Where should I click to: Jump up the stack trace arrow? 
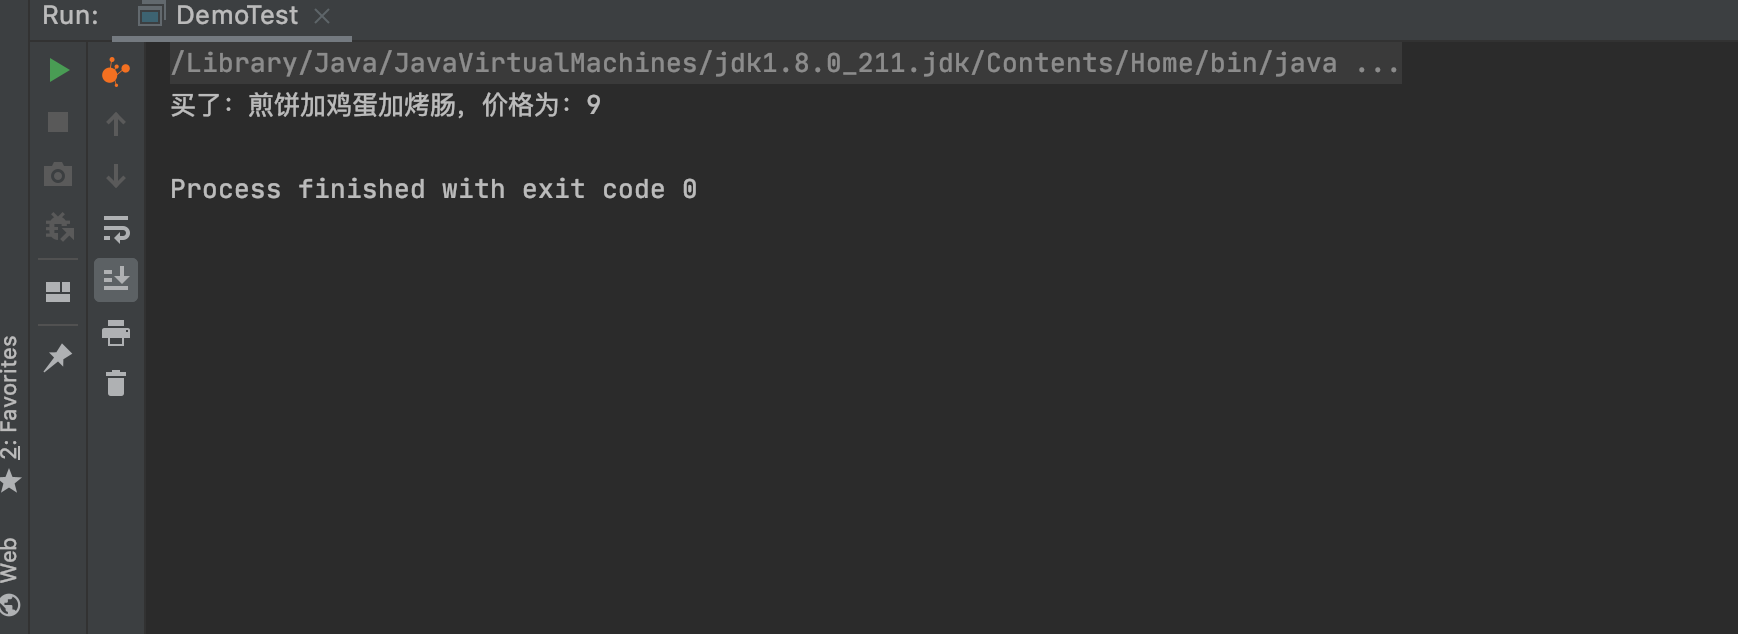point(116,124)
